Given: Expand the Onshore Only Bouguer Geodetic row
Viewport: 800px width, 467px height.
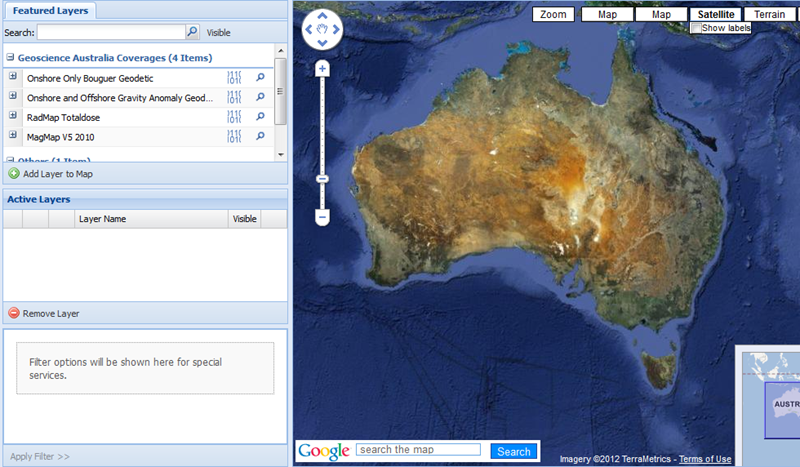Looking at the screenshot, I should pos(13,78).
